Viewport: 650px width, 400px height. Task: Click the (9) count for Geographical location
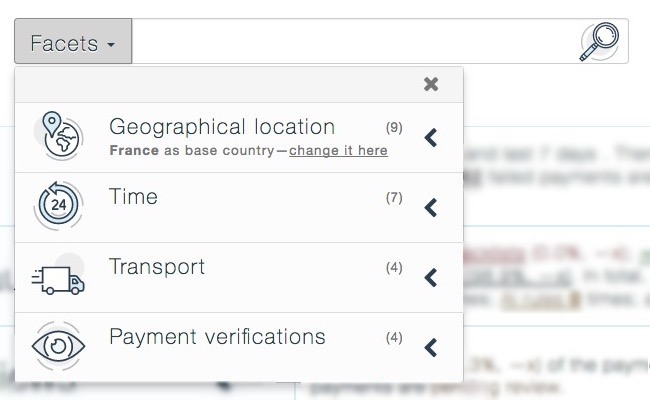pos(394,128)
